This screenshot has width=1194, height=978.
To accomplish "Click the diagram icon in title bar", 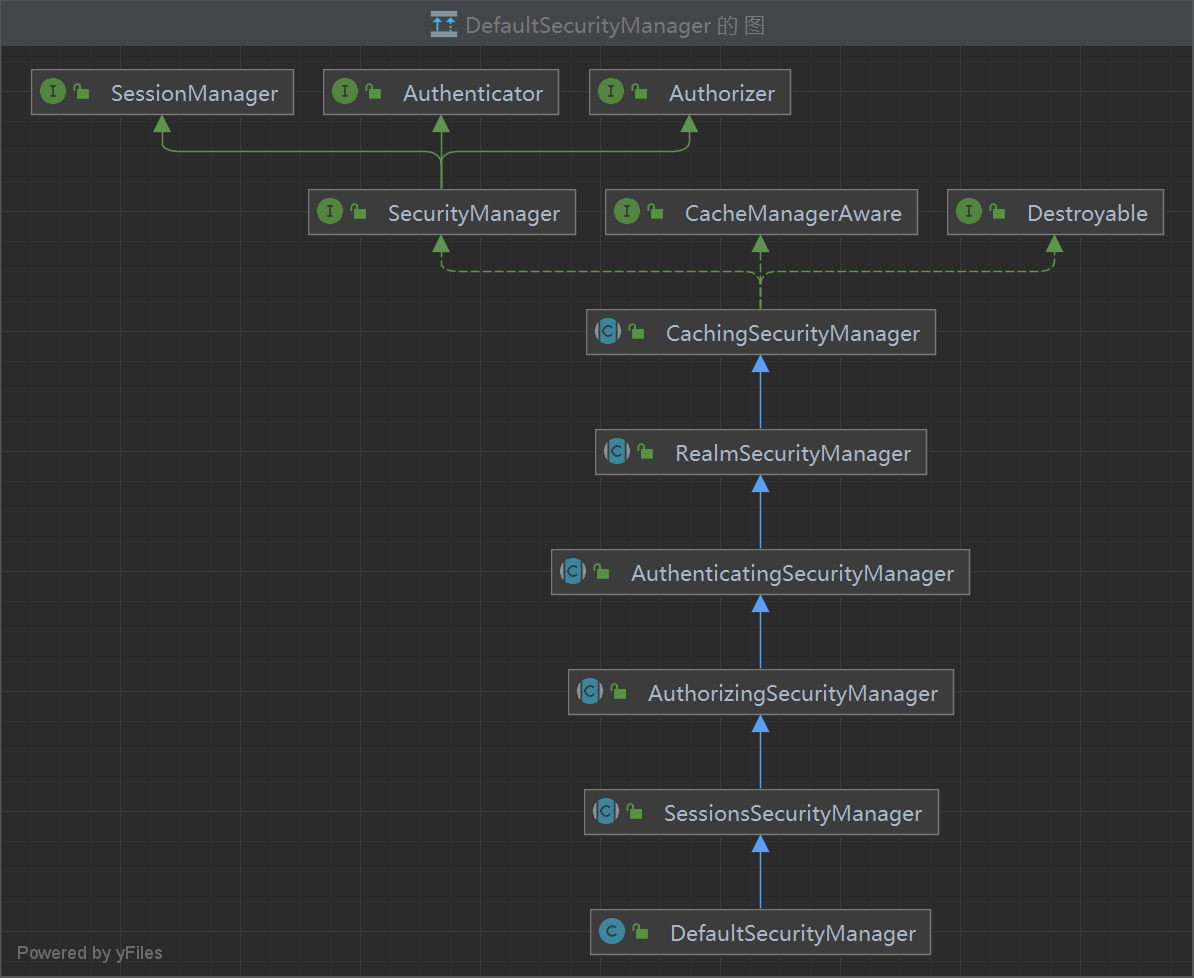I will coord(443,25).
